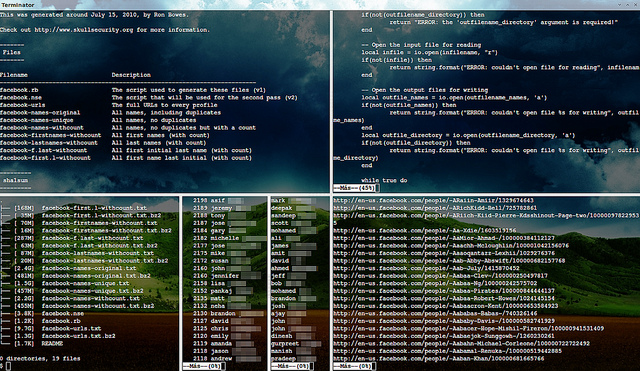
Task: Click '--Más--(0%)' prompt in URL pane
Action: [x=353, y=367]
